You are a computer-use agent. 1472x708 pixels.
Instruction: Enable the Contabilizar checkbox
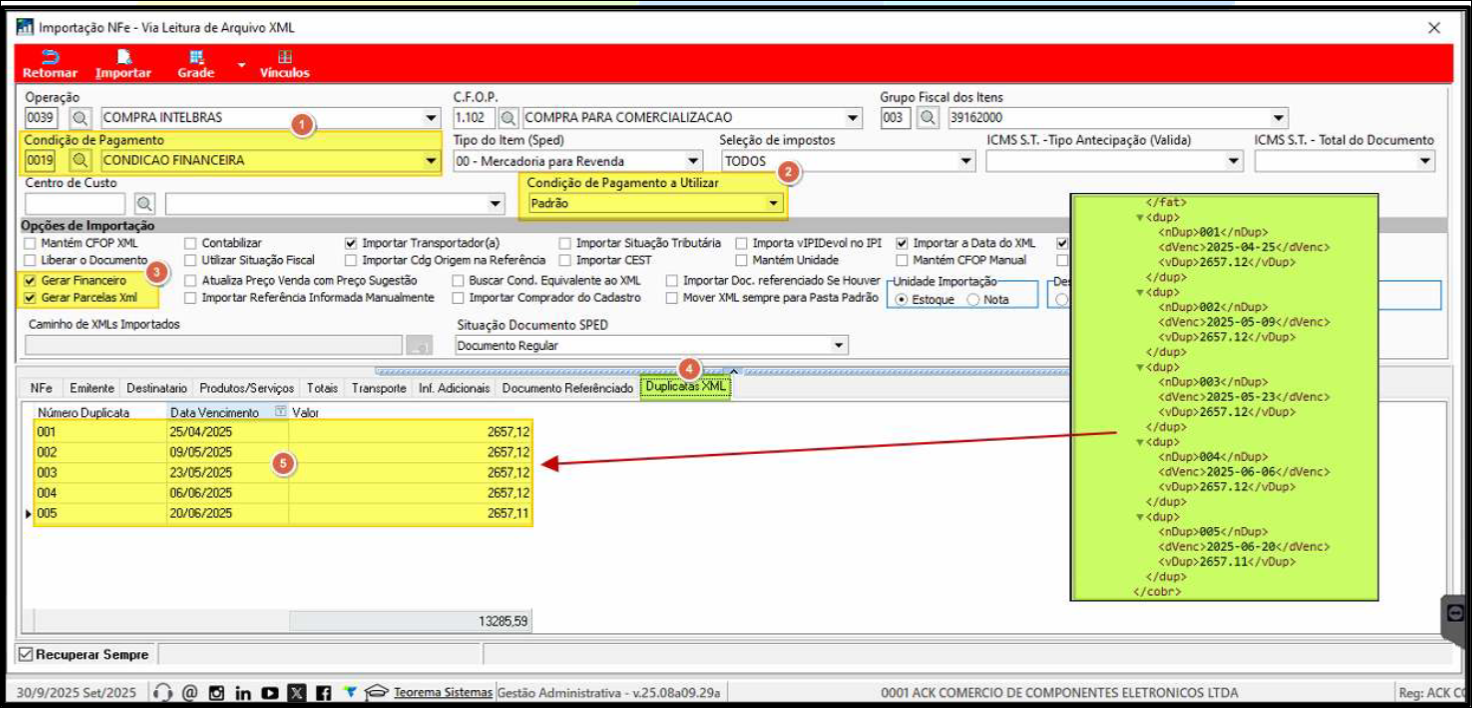191,243
